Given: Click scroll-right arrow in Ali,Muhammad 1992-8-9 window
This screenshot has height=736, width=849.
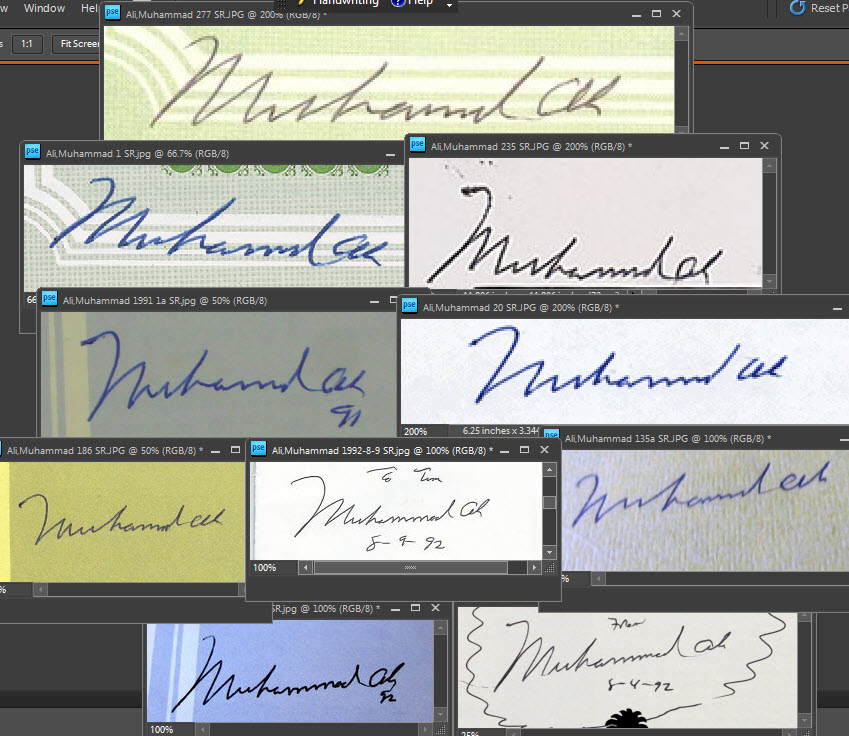Looking at the screenshot, I should pos(534,568).
